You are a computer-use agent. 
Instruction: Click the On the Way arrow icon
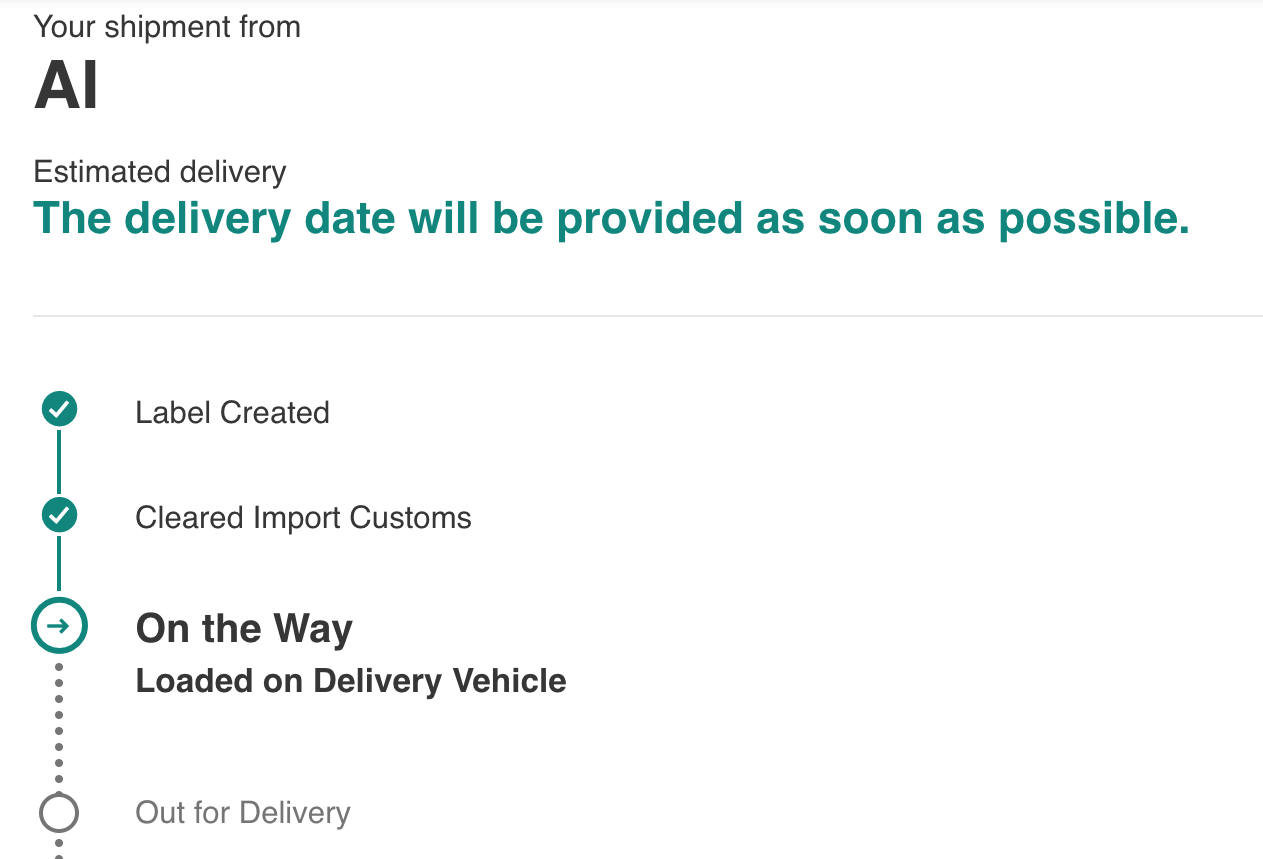(59, 626)
